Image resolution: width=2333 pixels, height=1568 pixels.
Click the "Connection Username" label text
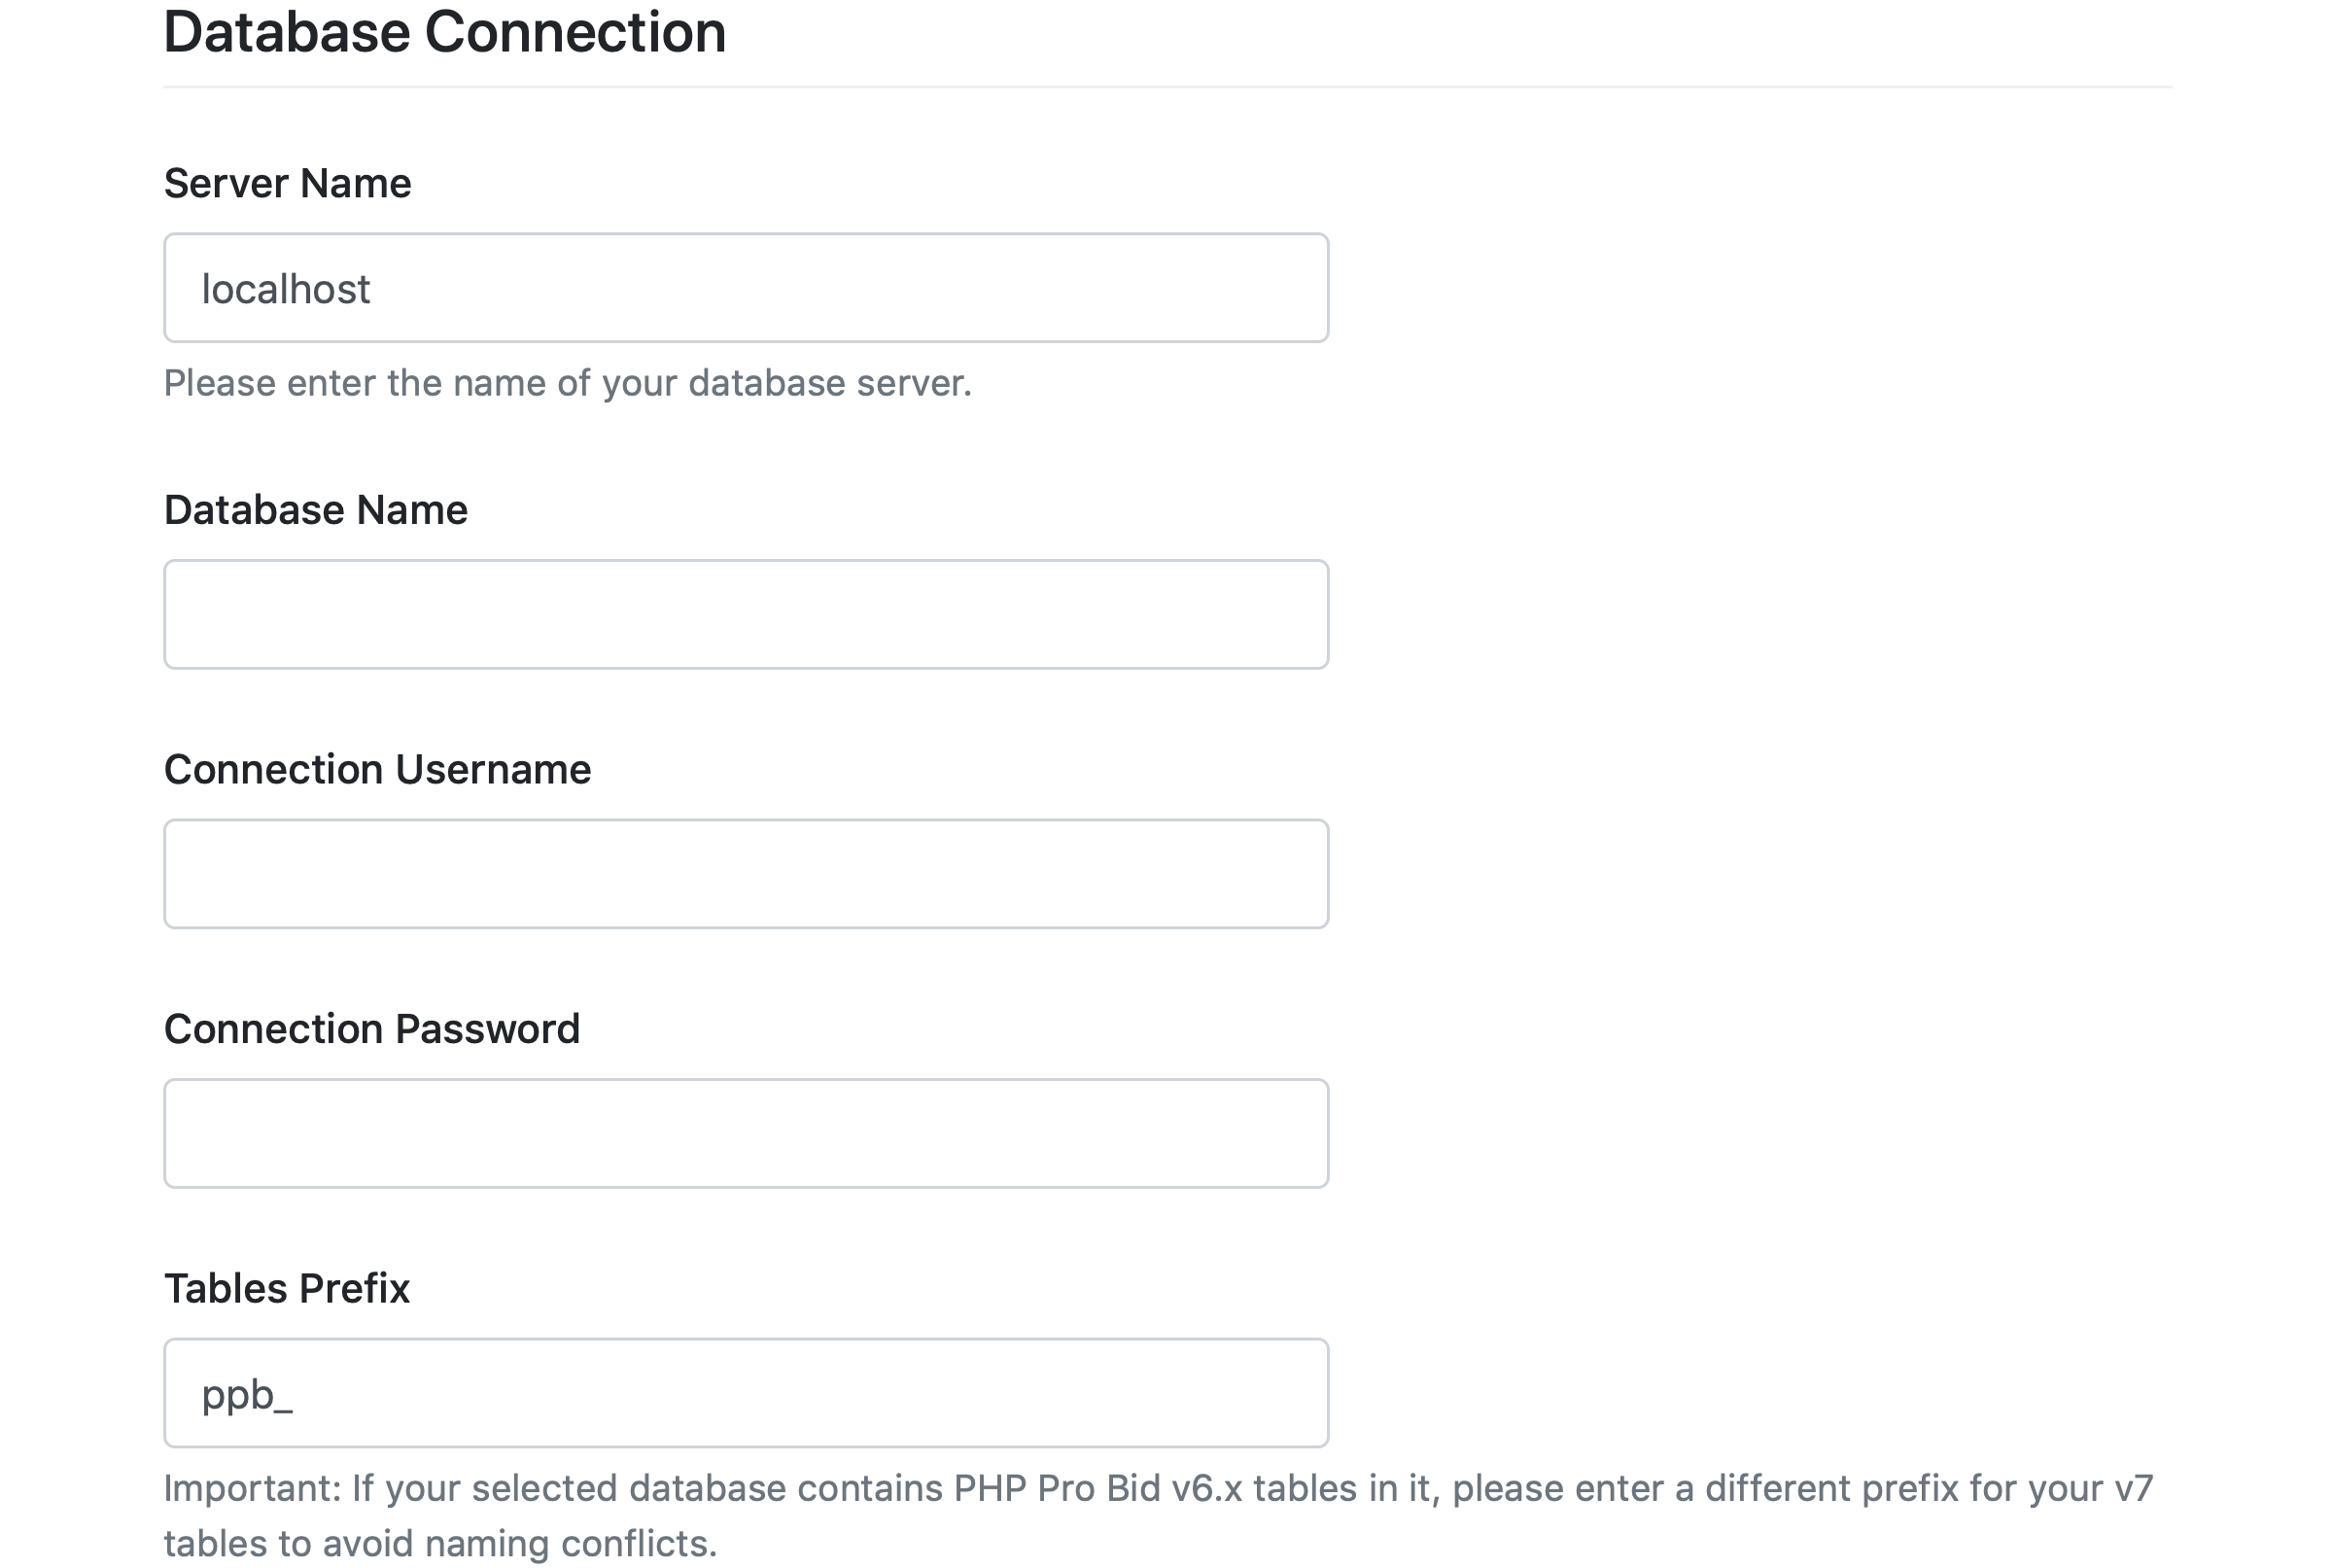coord(377,769)
